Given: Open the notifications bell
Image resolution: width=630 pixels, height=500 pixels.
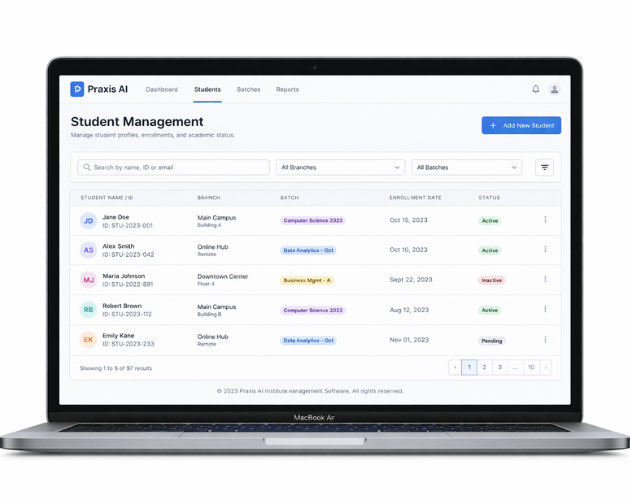Looking at the screenshot, I should click(535, 89).
